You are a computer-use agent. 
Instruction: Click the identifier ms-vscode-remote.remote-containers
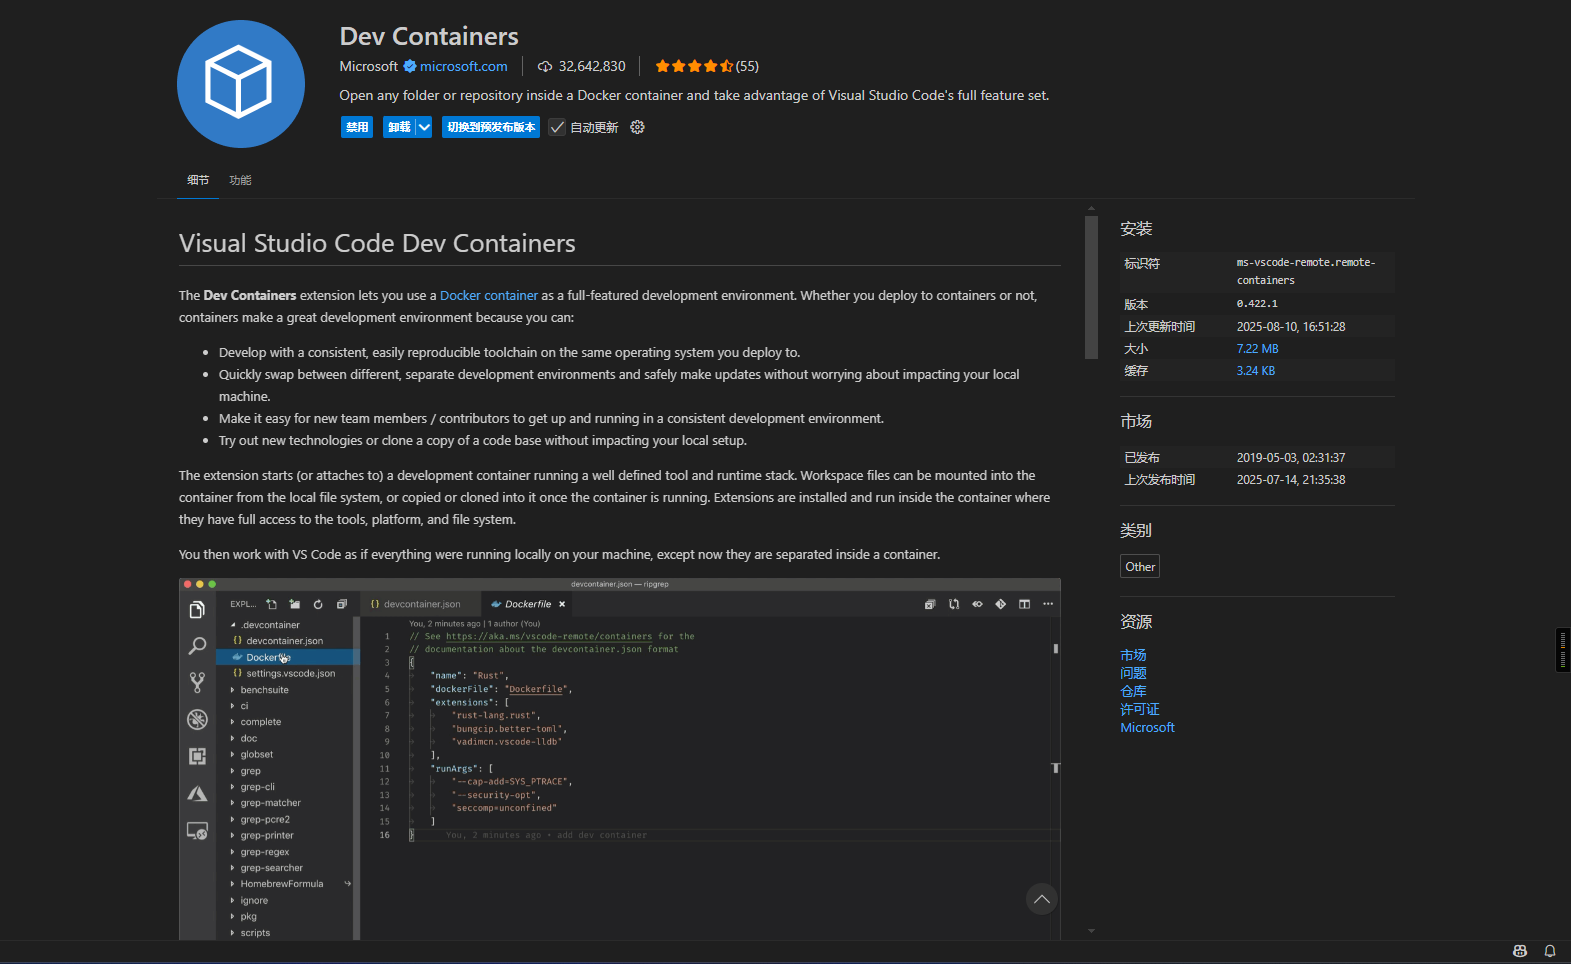click(1306, 271)
